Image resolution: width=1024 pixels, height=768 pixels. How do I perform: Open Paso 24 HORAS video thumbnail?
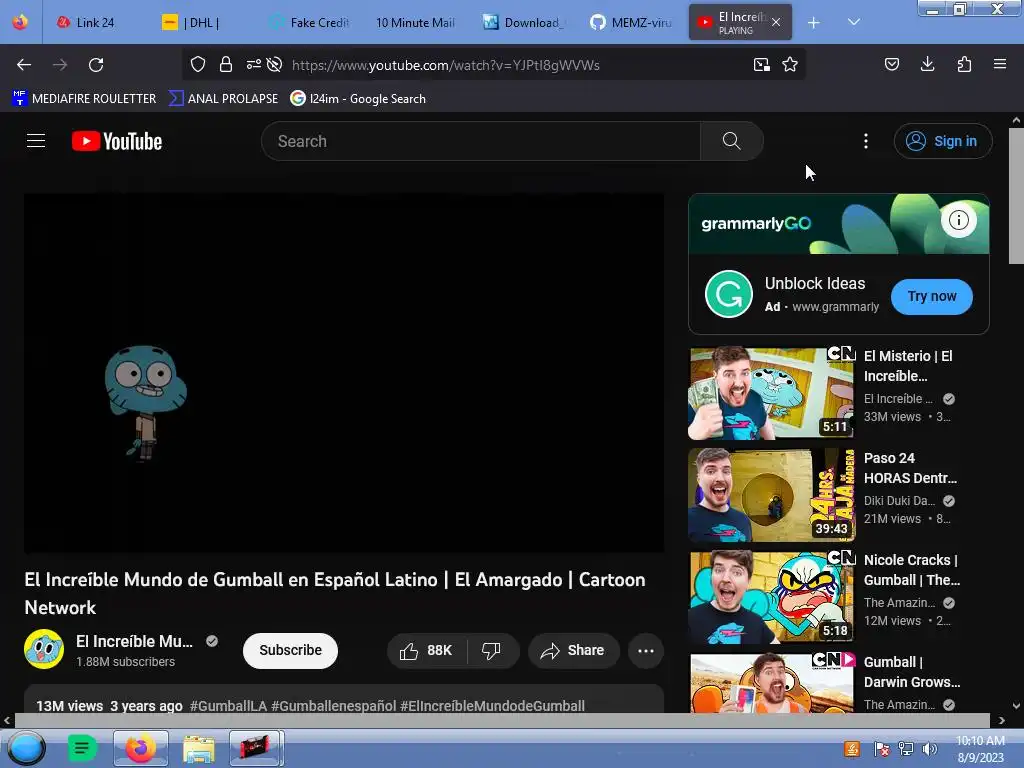tap(772, 495)
